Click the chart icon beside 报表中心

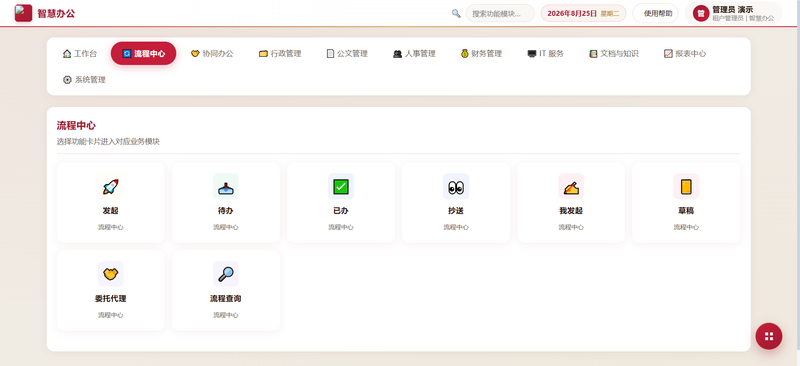[x=668, y=54]
